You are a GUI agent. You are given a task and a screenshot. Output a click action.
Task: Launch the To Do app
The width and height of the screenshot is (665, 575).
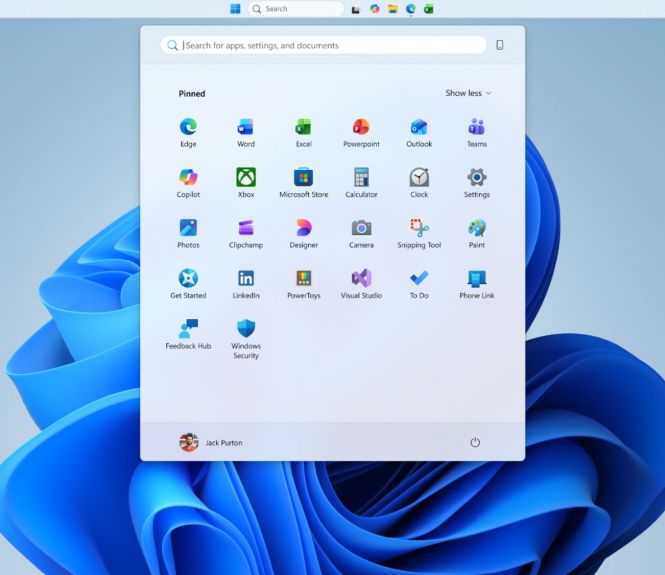point(419,285)
